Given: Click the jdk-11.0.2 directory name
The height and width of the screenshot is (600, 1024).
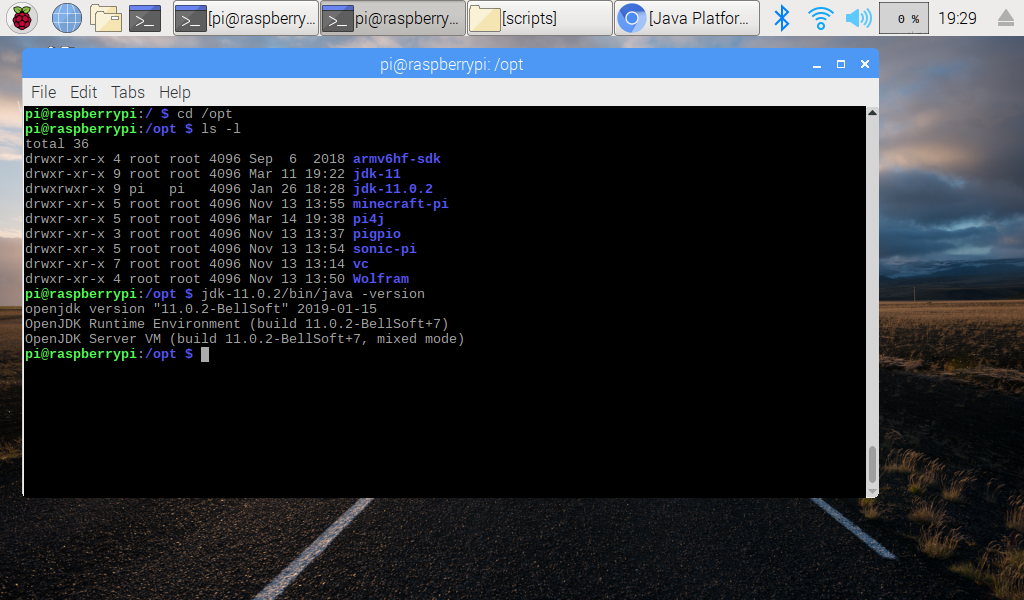Looking at the screenshot, I should [x=392, y=189].
